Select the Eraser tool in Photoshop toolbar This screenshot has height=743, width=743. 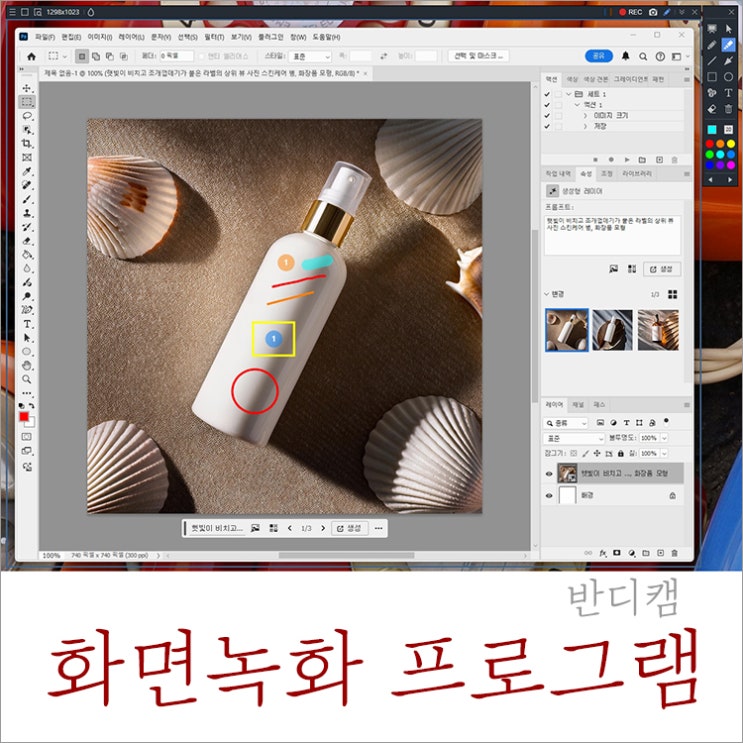pyautogui.click(x=27, y=241)
